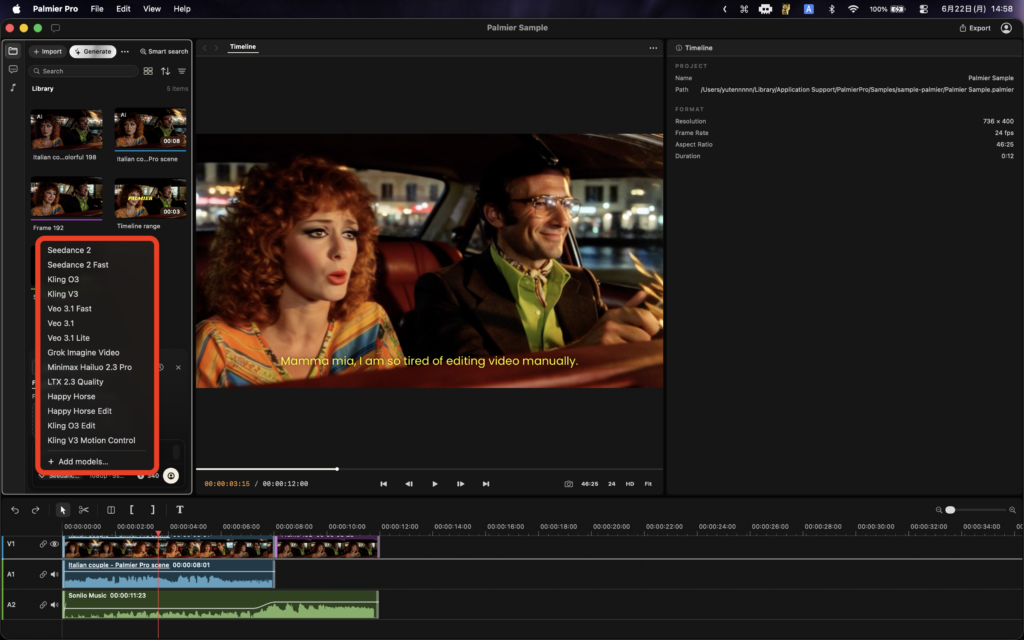
Task: Navigate forward with the right chevron
Action: 216,48
